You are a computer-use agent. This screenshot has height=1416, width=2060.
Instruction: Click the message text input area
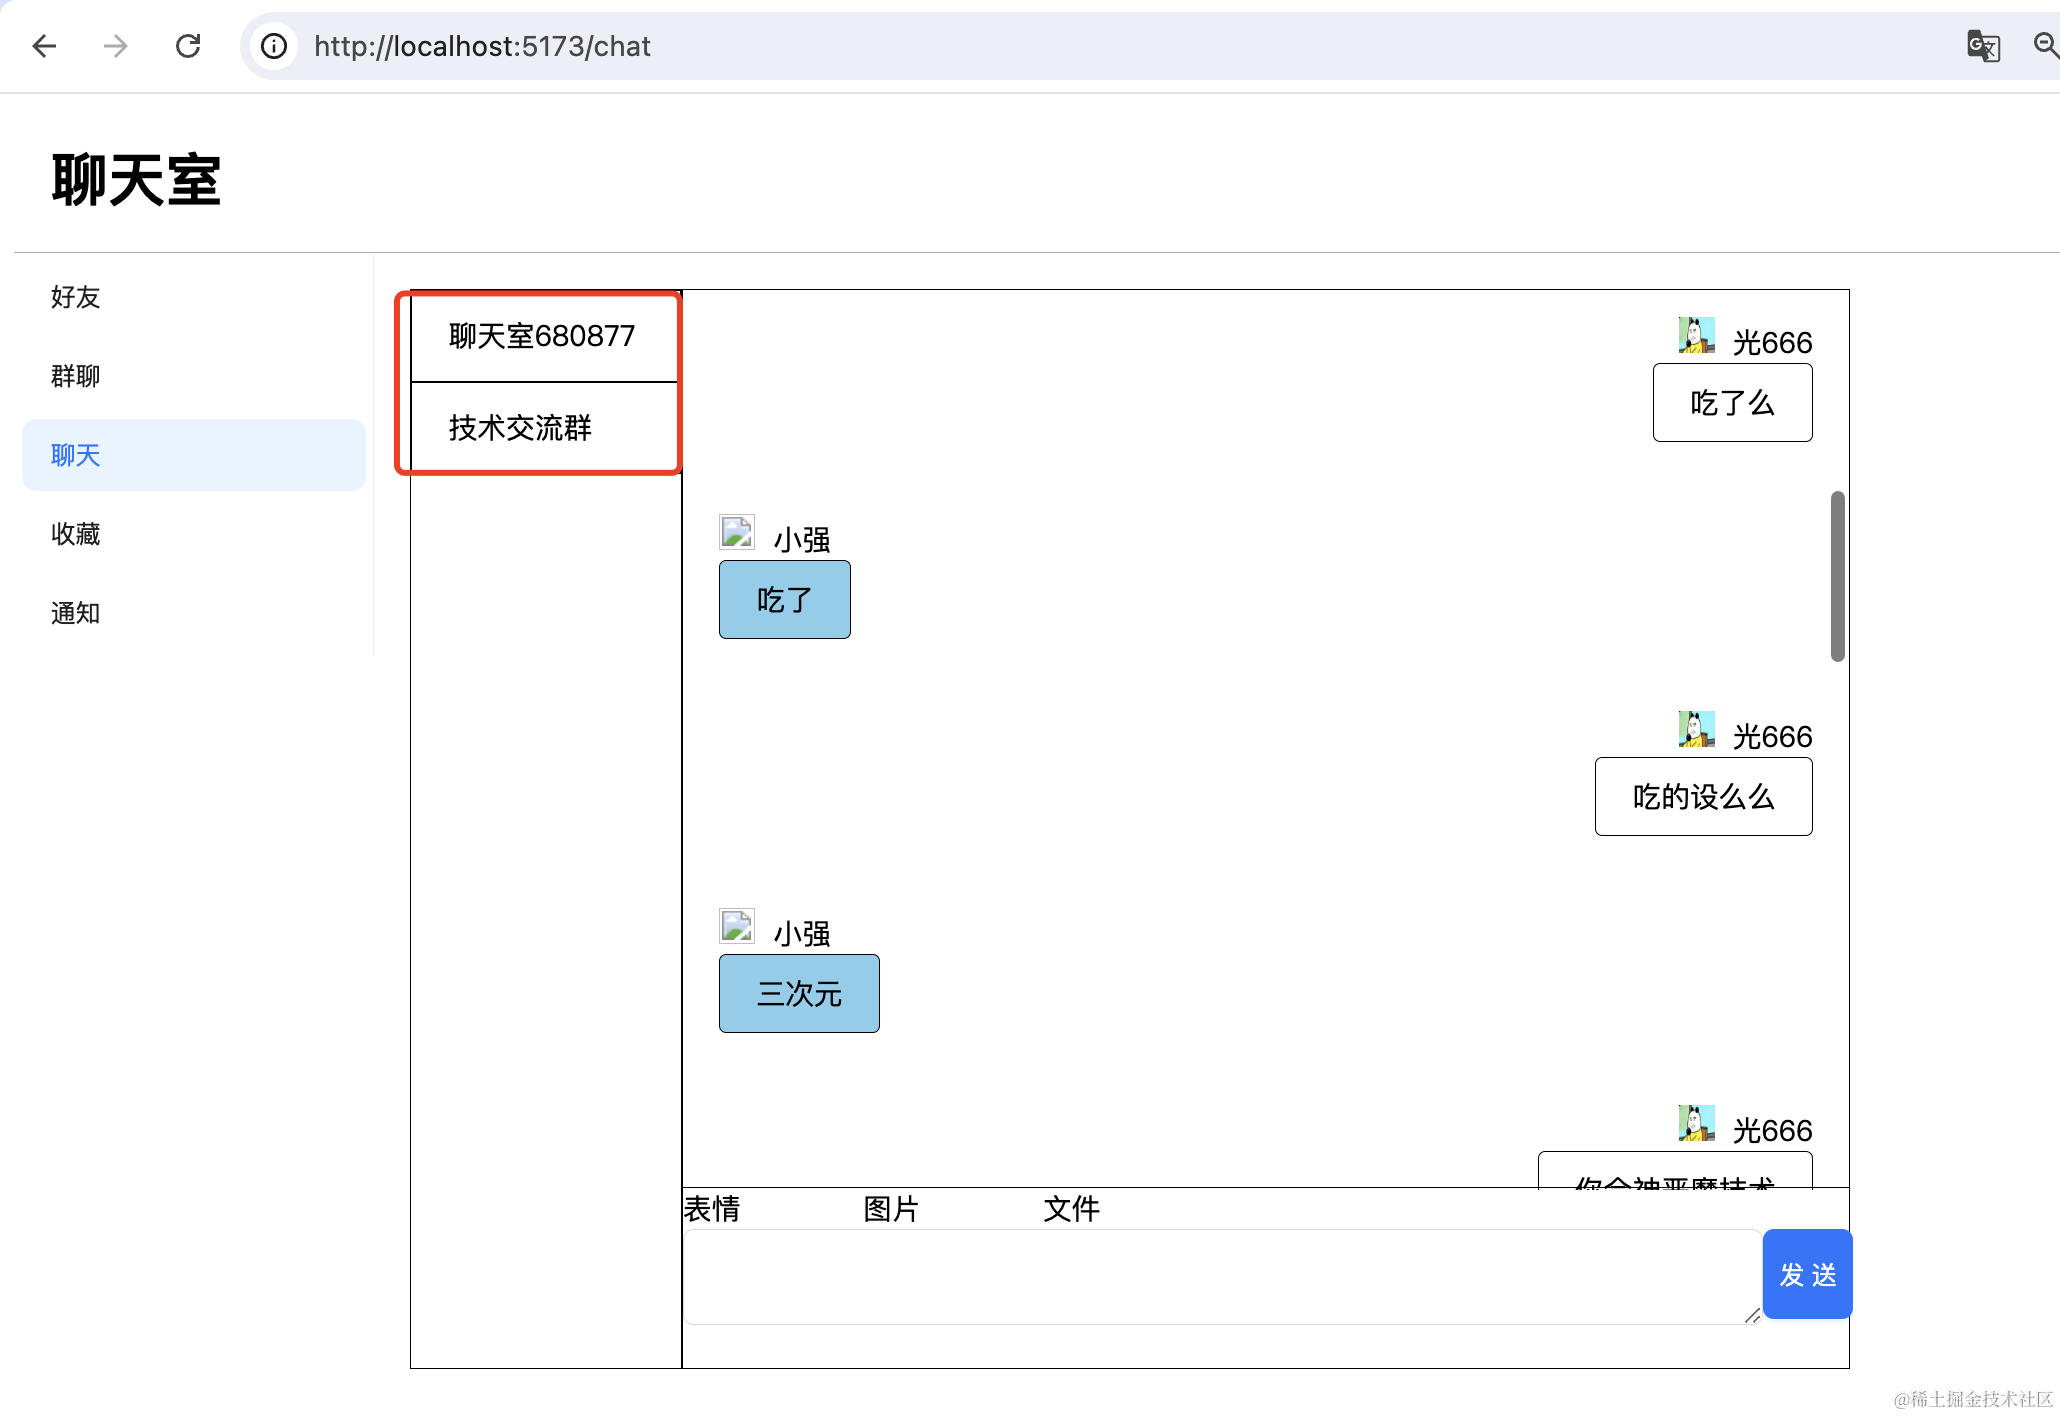coord(1220,1277)
